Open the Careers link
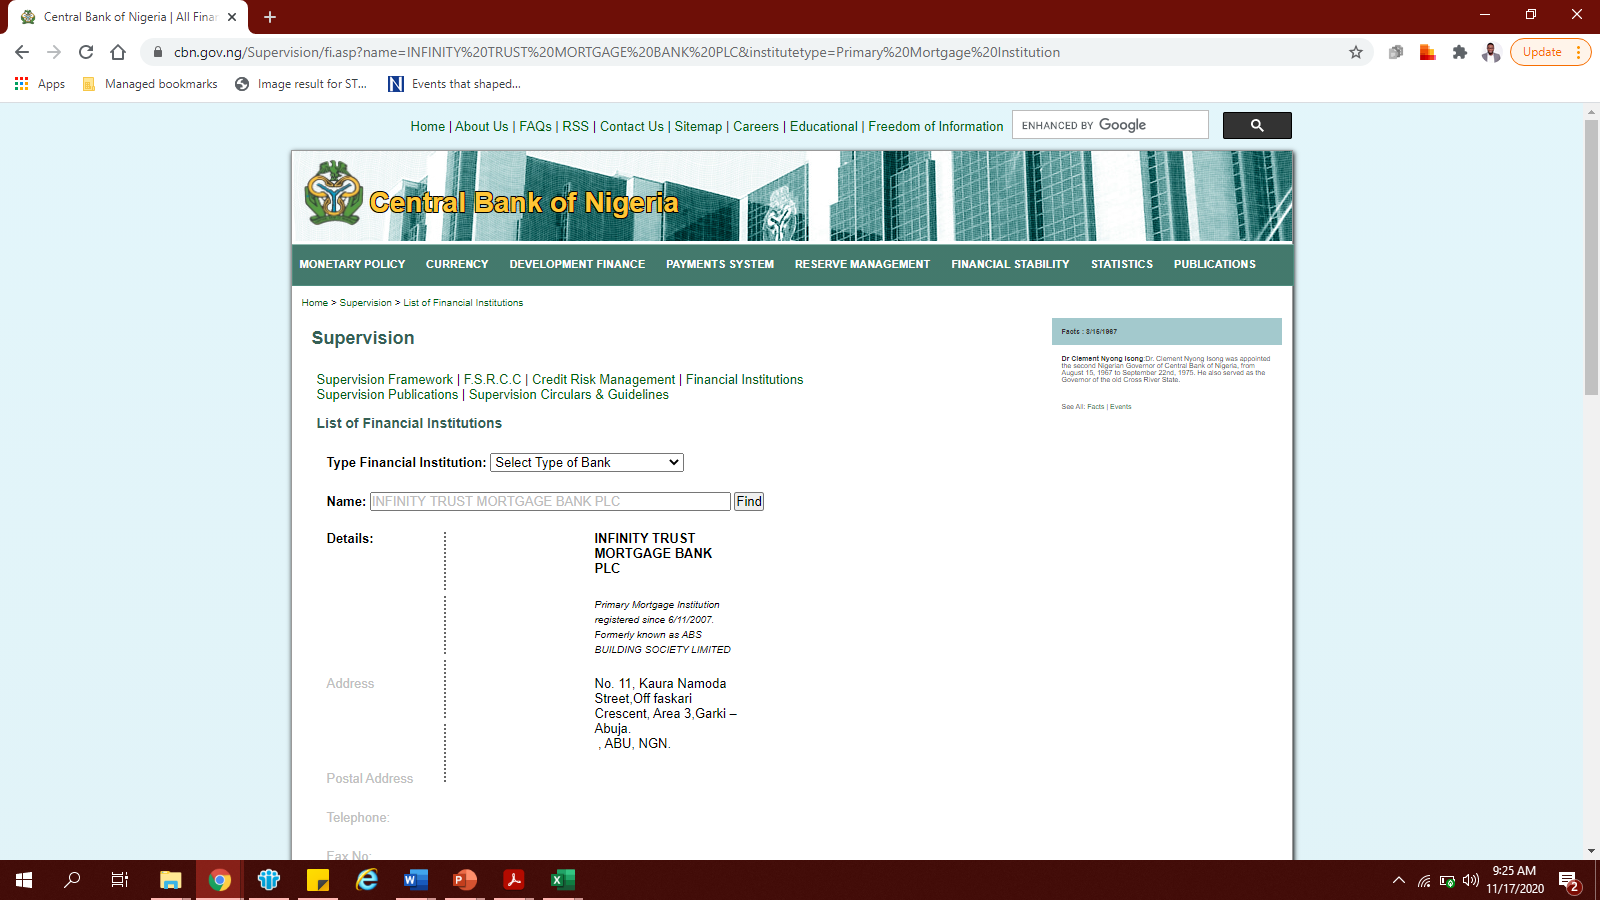 pyautogui.click(x=755, y=127)
